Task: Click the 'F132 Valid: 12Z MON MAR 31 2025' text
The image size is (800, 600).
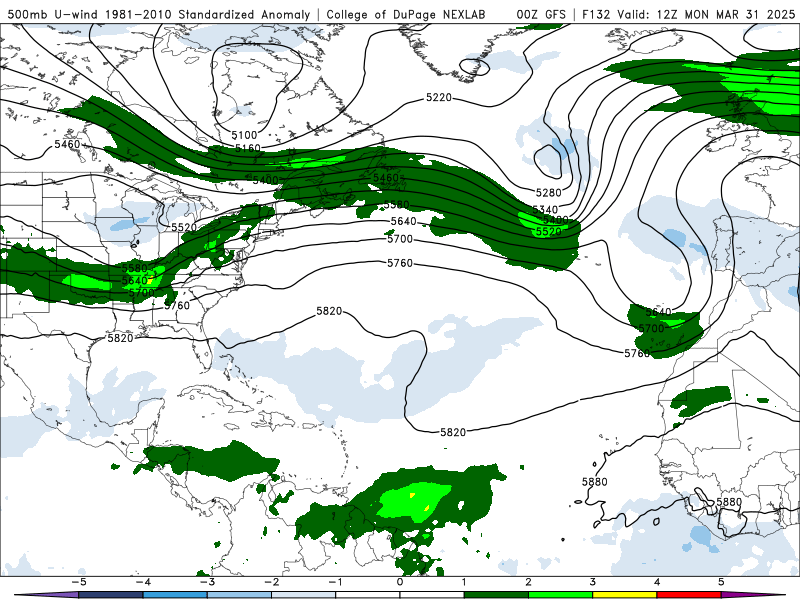Action: pos(688,14)
